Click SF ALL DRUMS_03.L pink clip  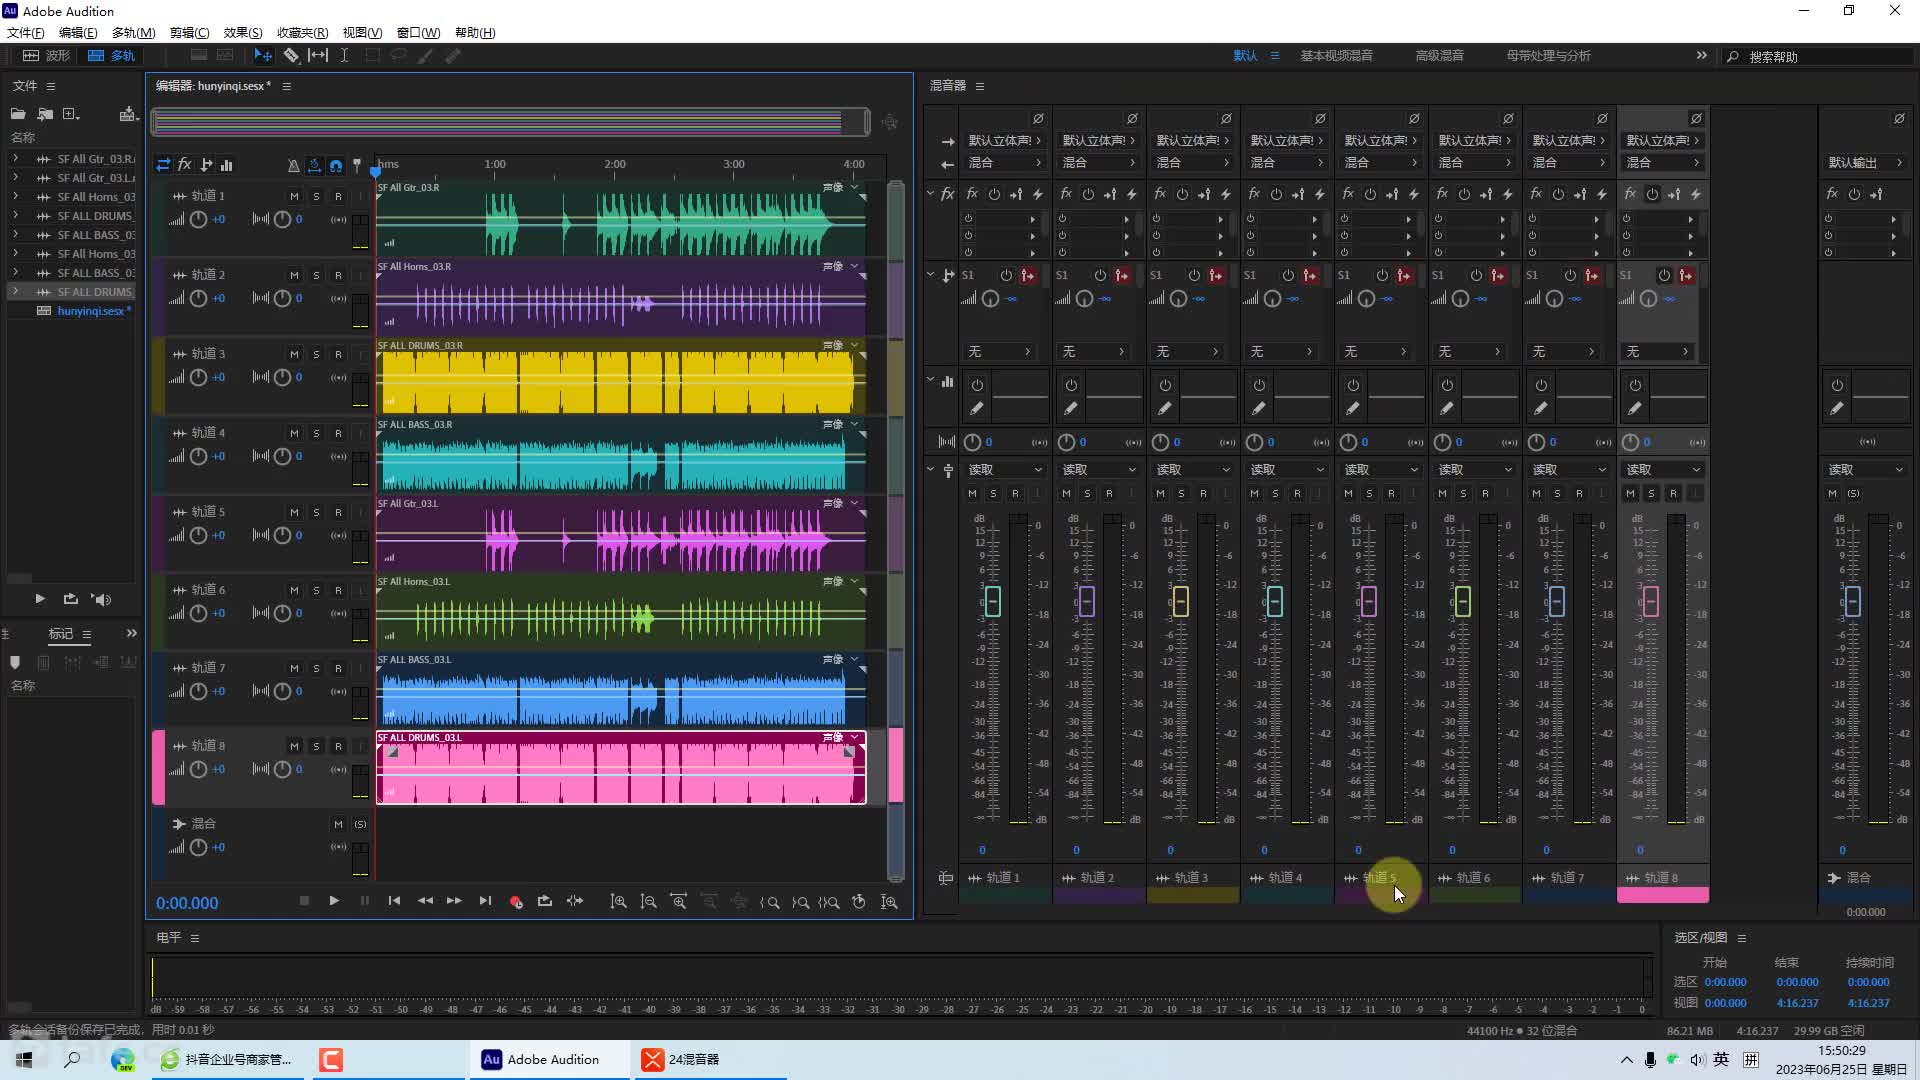620,768
